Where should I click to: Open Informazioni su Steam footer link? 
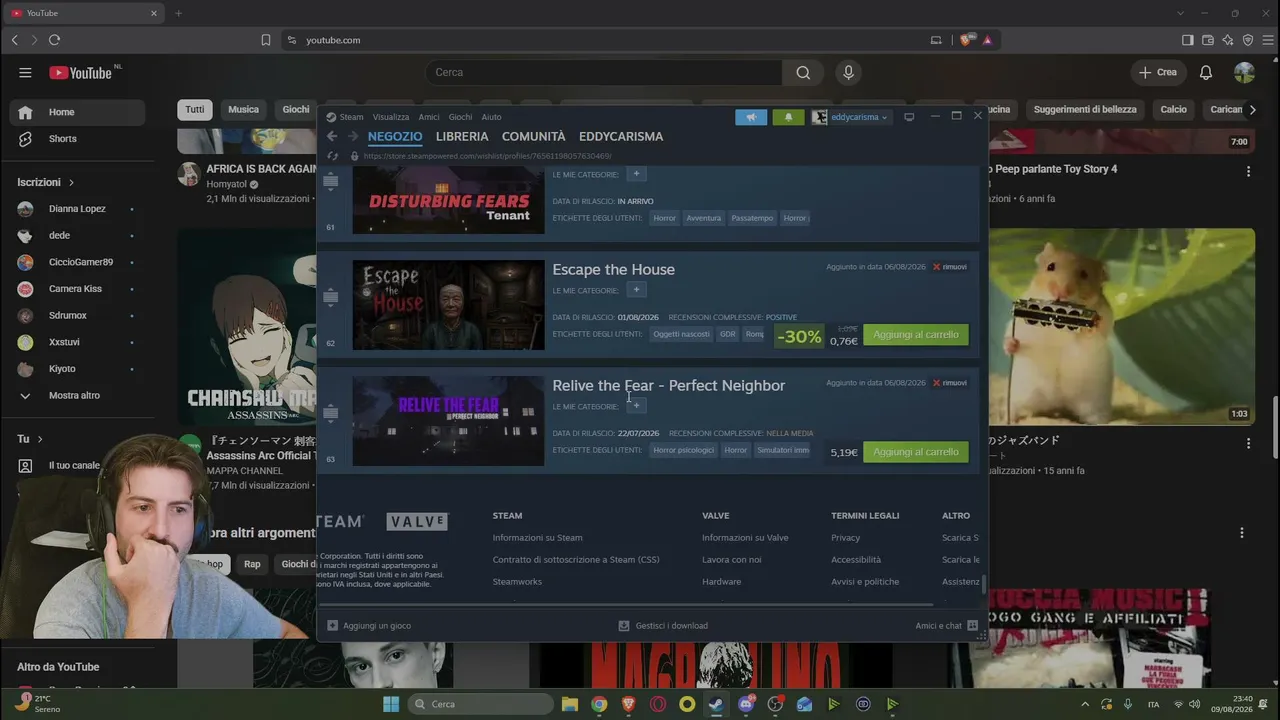[x=537, y=538]
